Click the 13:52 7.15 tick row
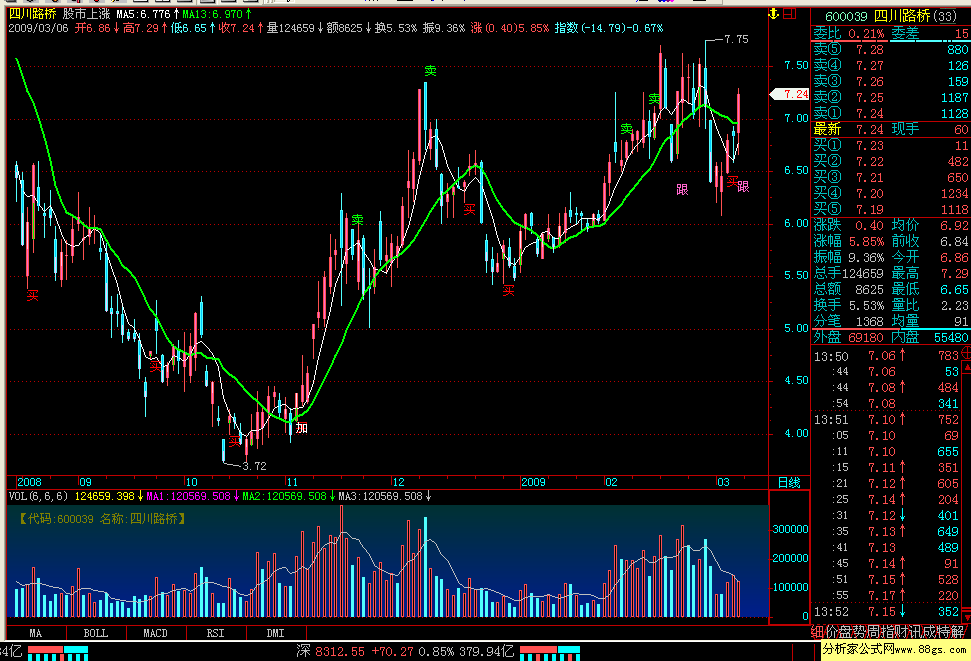This screenshot has height=661, width=971. coord(887,612)
